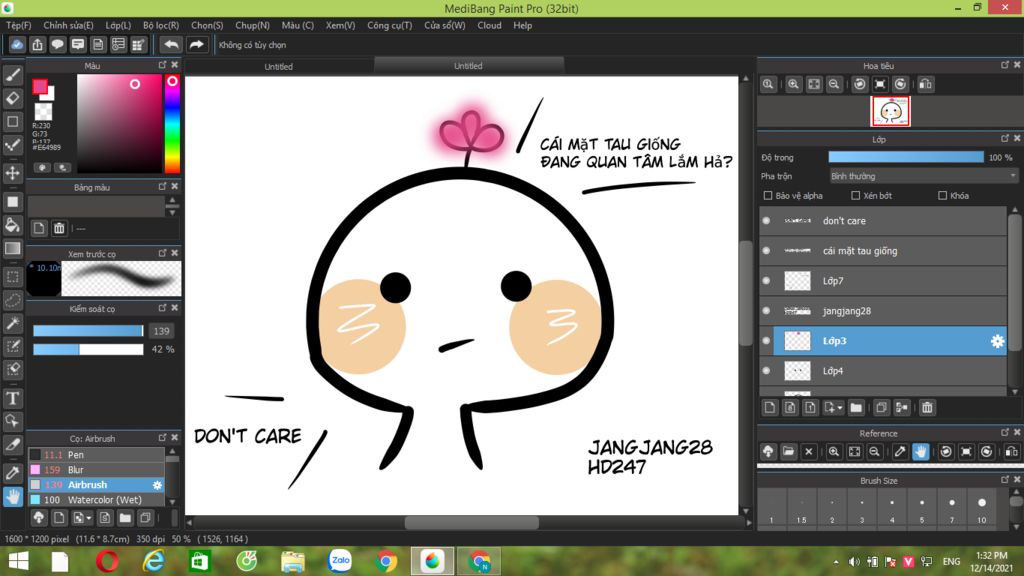Select the Eraser tool

(x=12, y=98)
